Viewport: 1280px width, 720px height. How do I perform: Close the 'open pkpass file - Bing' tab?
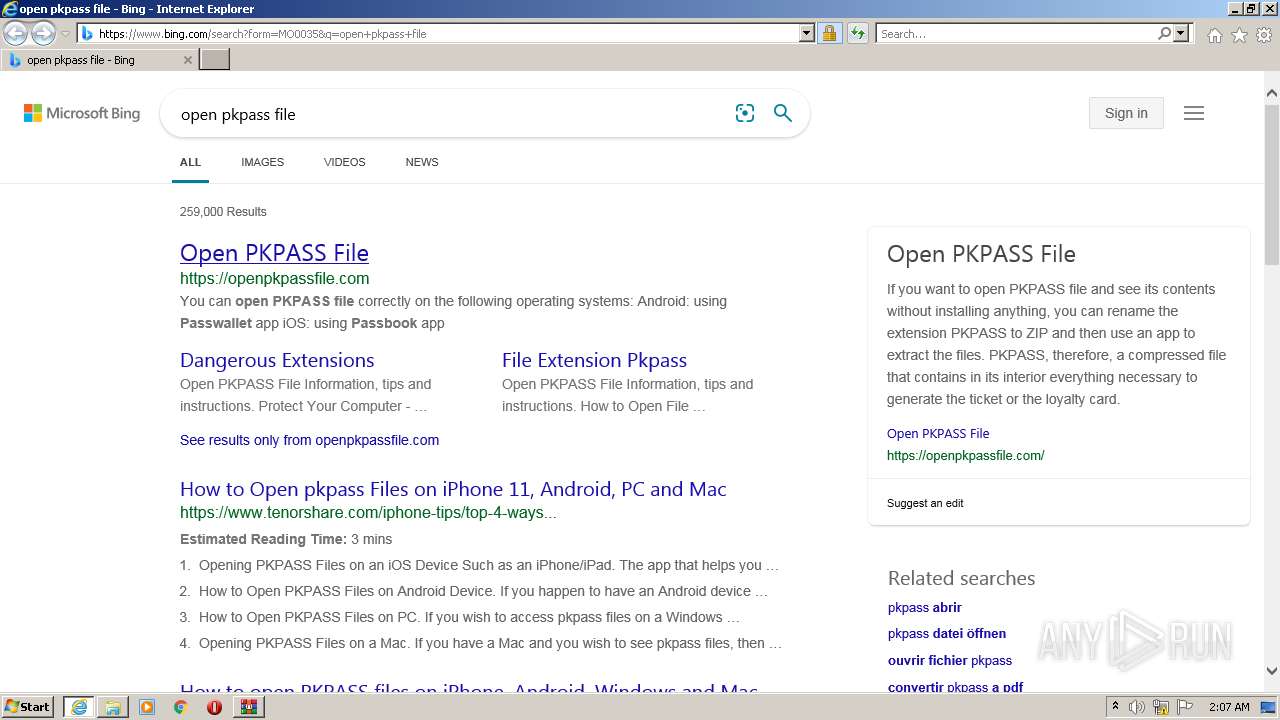coord(187,60)
